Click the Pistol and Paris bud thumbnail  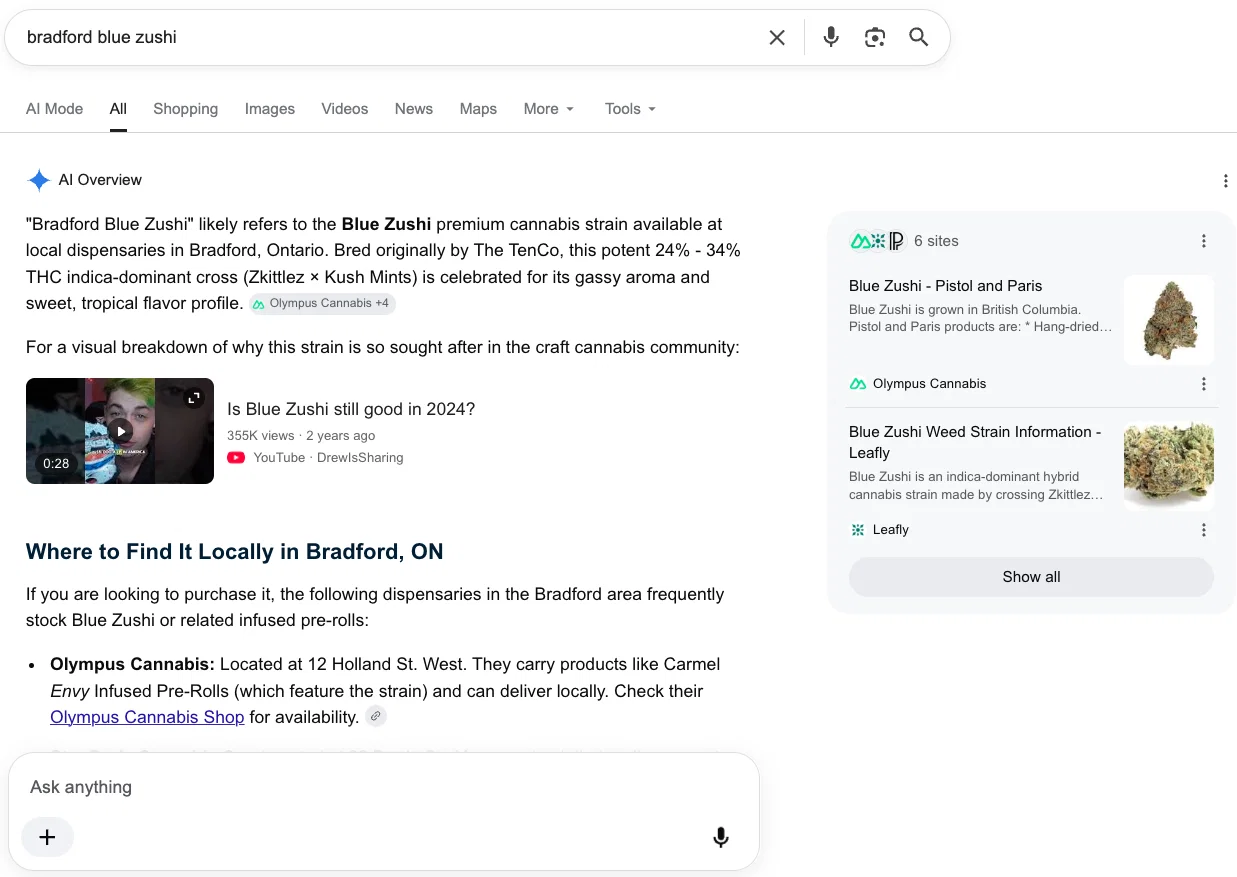tap(1169, 320)
